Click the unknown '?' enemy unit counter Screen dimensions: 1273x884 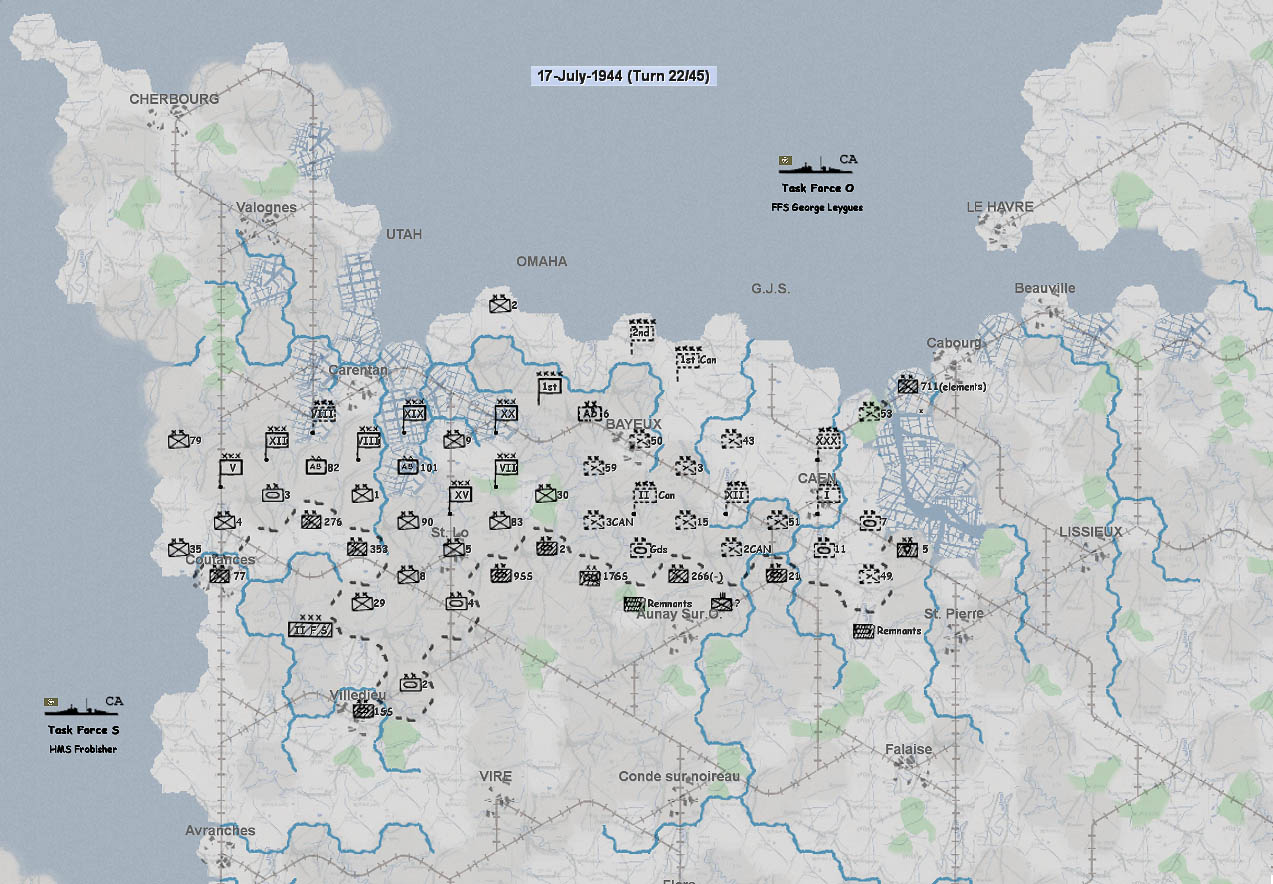click(x=722, y=603)
